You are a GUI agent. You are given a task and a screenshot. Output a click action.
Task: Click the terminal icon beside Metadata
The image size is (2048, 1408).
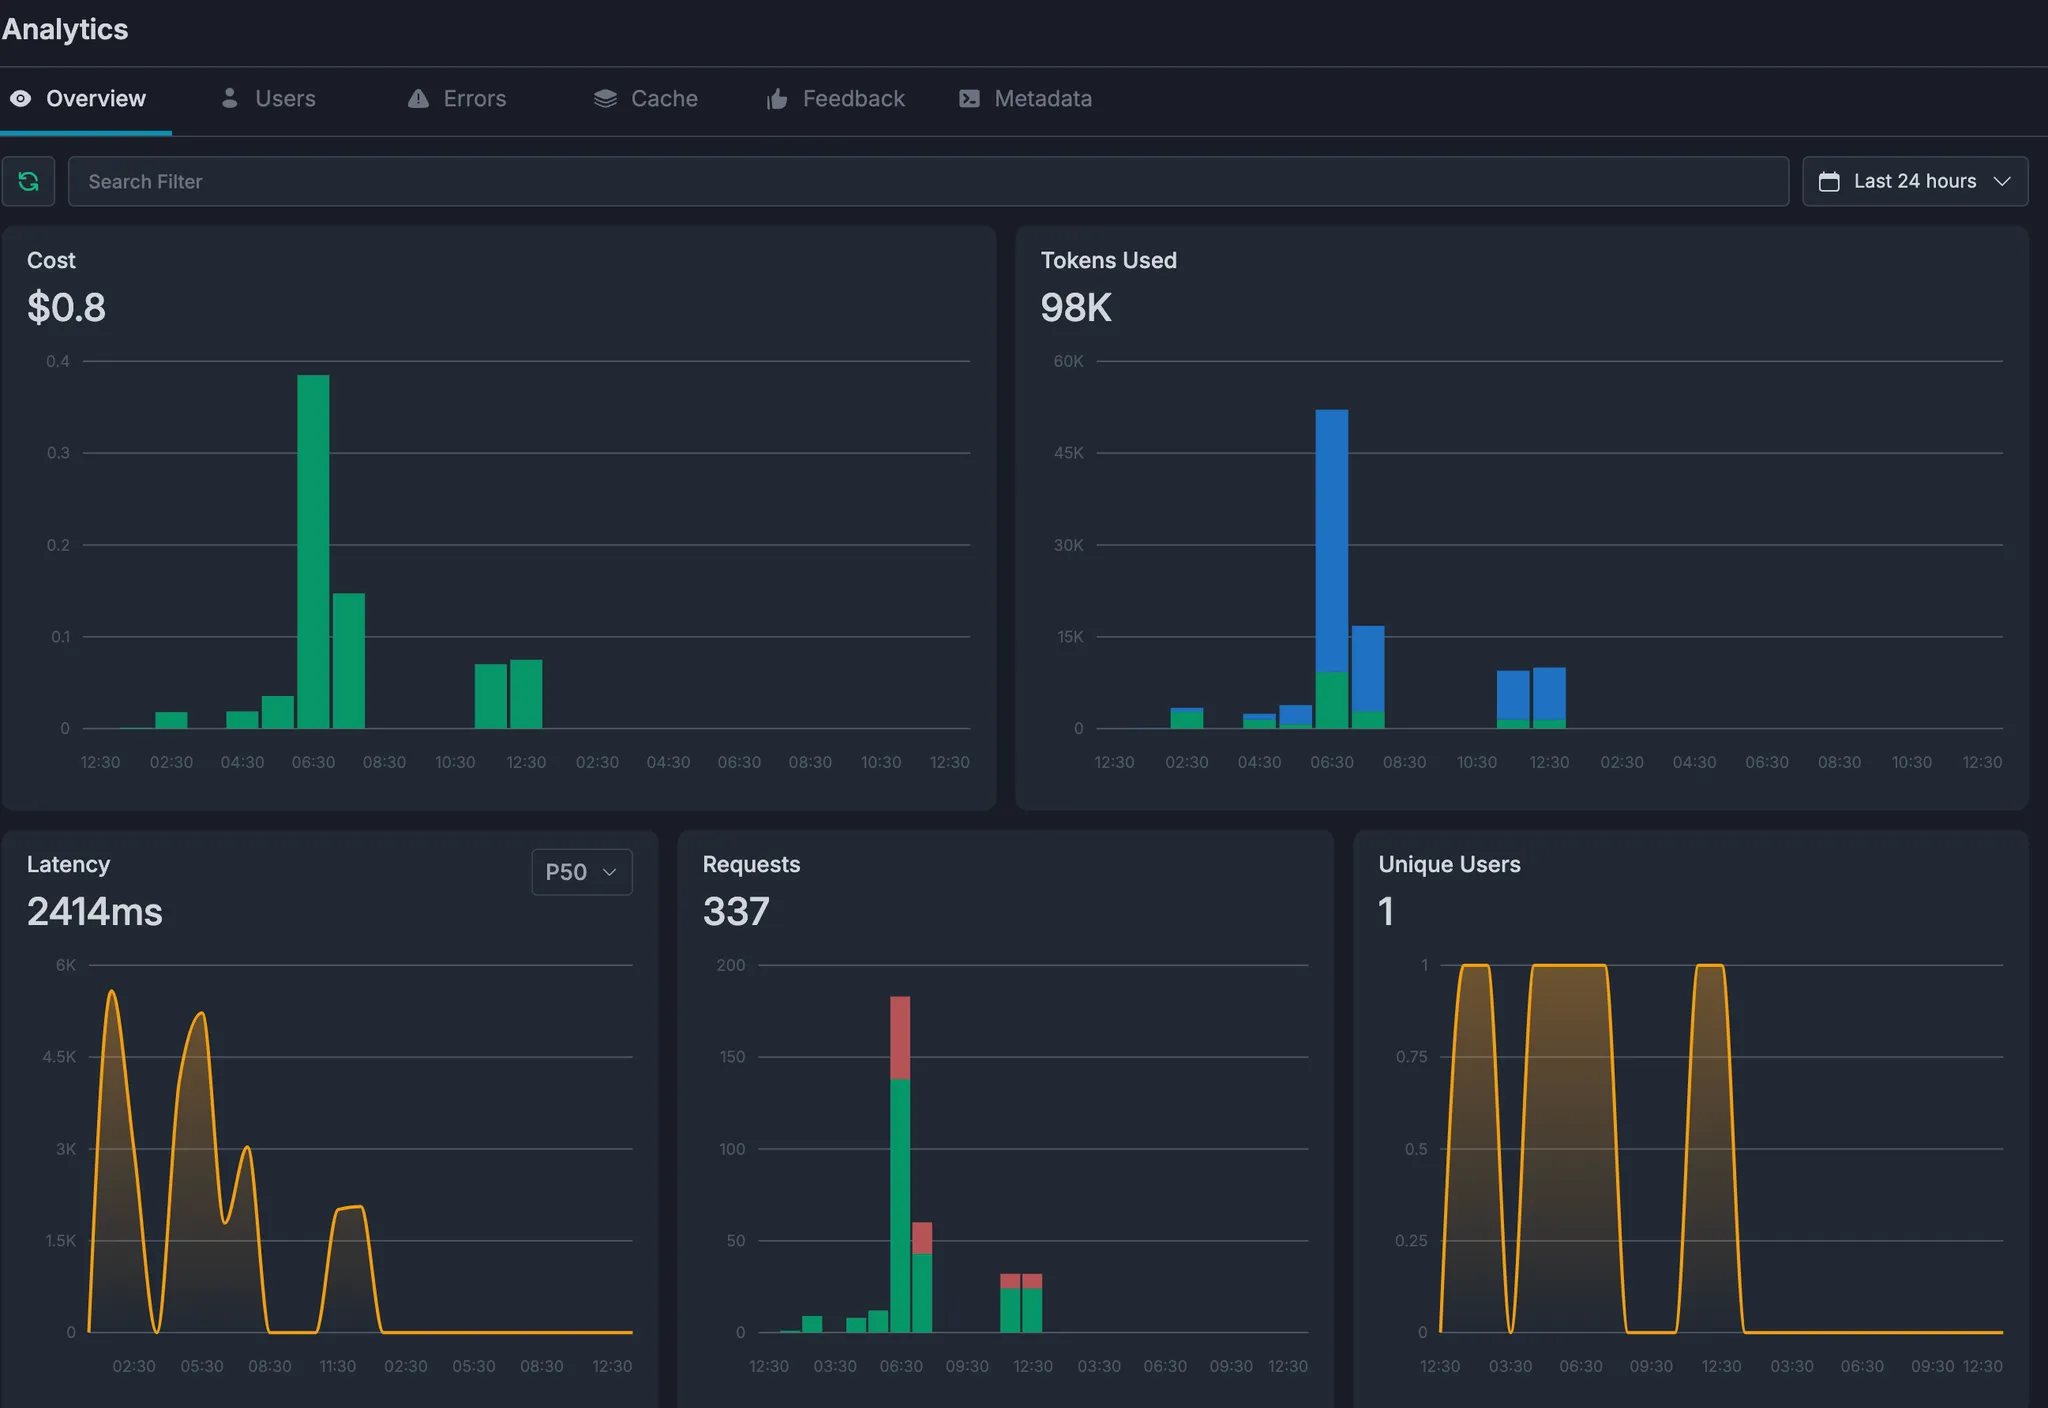pyautogui.click(x=969, y=99)
